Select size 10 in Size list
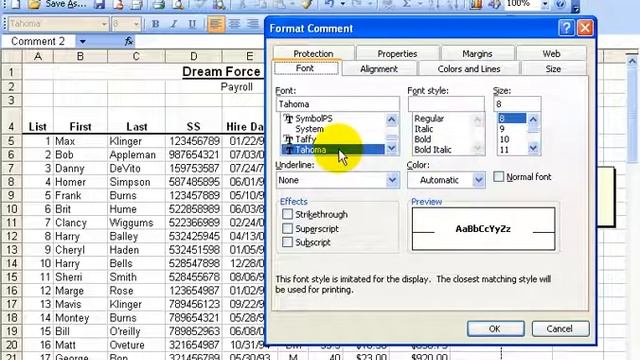 click(504, 139)
